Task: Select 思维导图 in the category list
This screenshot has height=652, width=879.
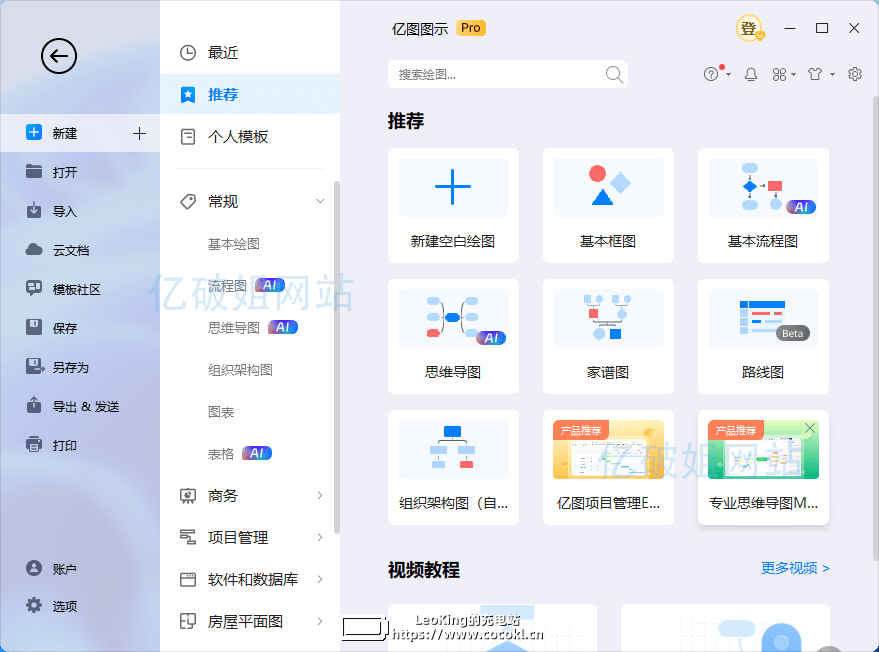Action: click(234, 328)
